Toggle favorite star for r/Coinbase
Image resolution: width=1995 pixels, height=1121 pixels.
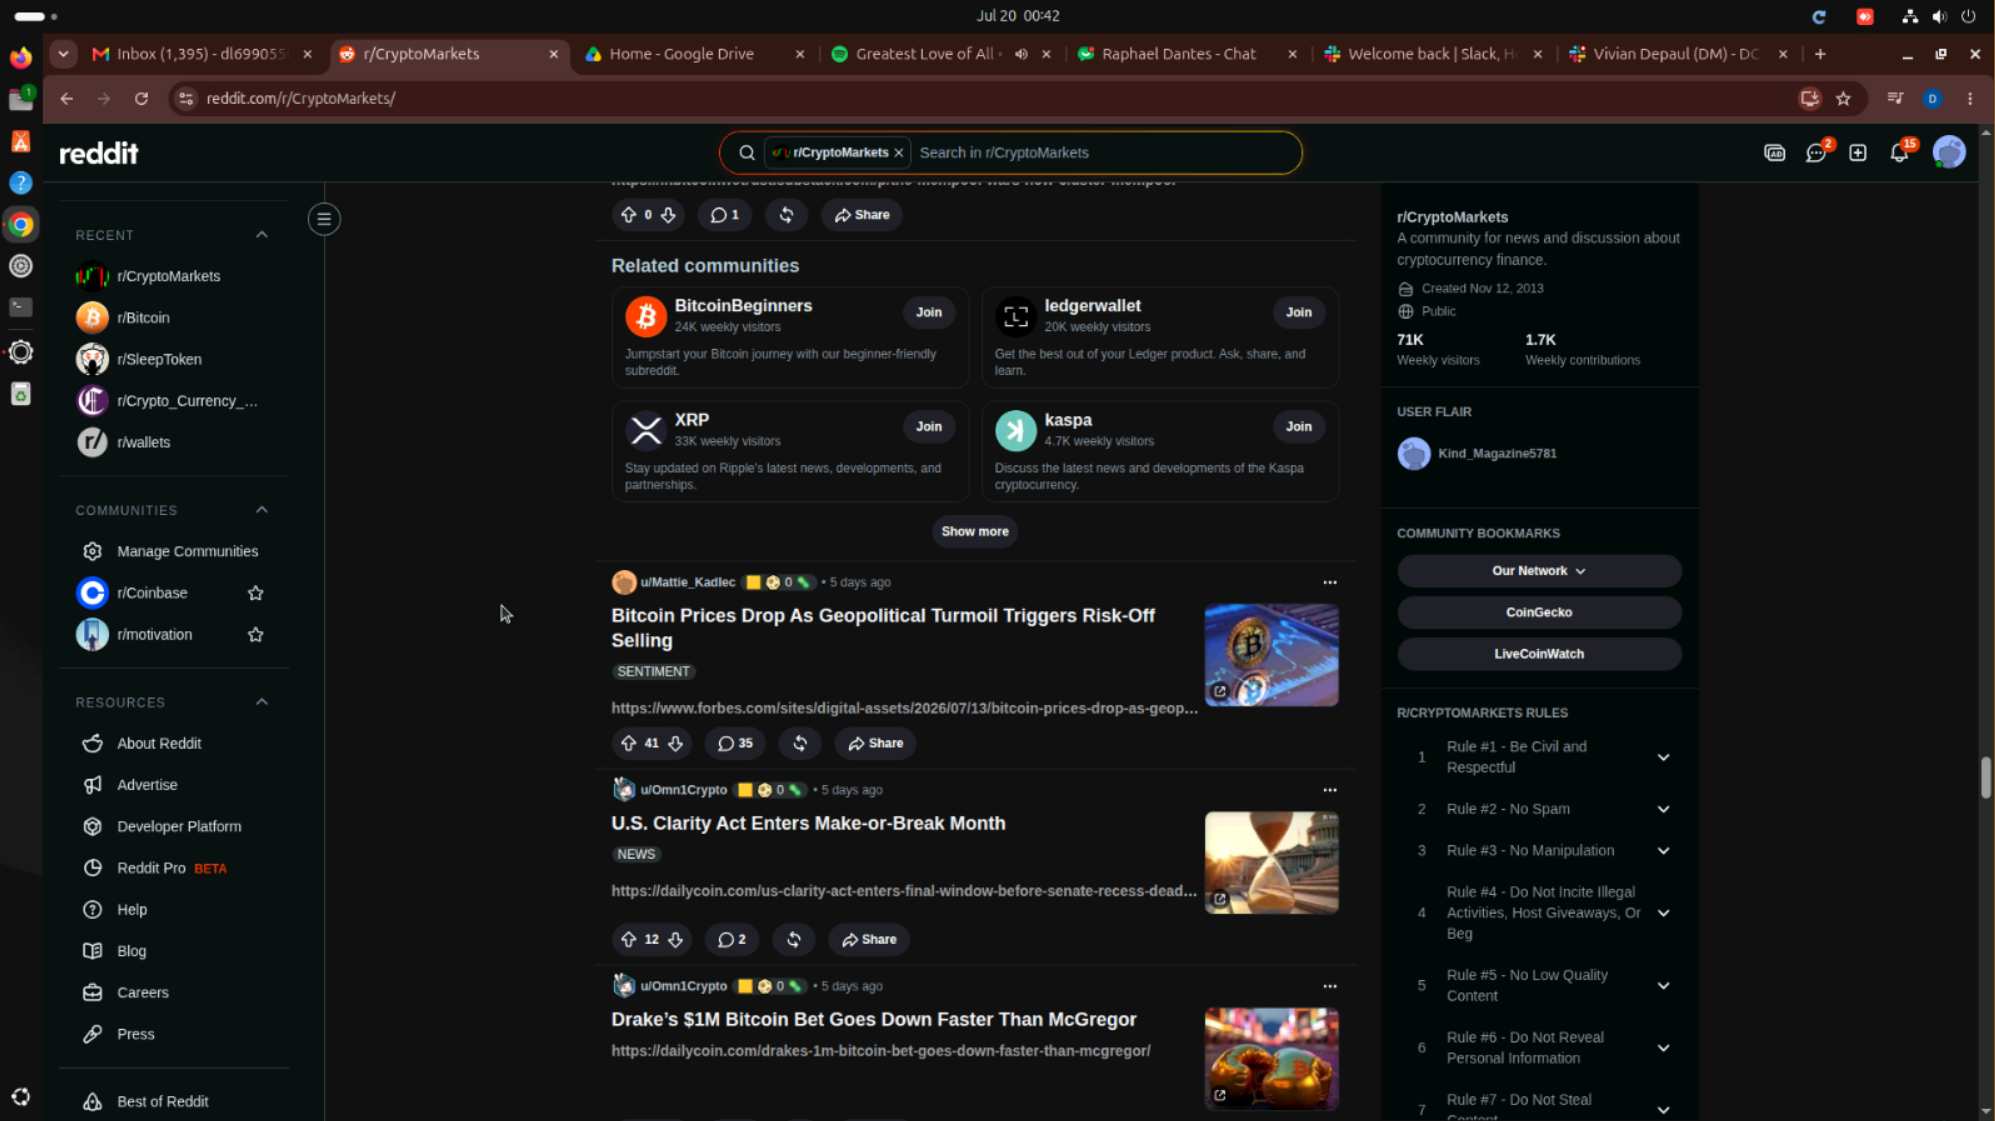click(255, 593)
